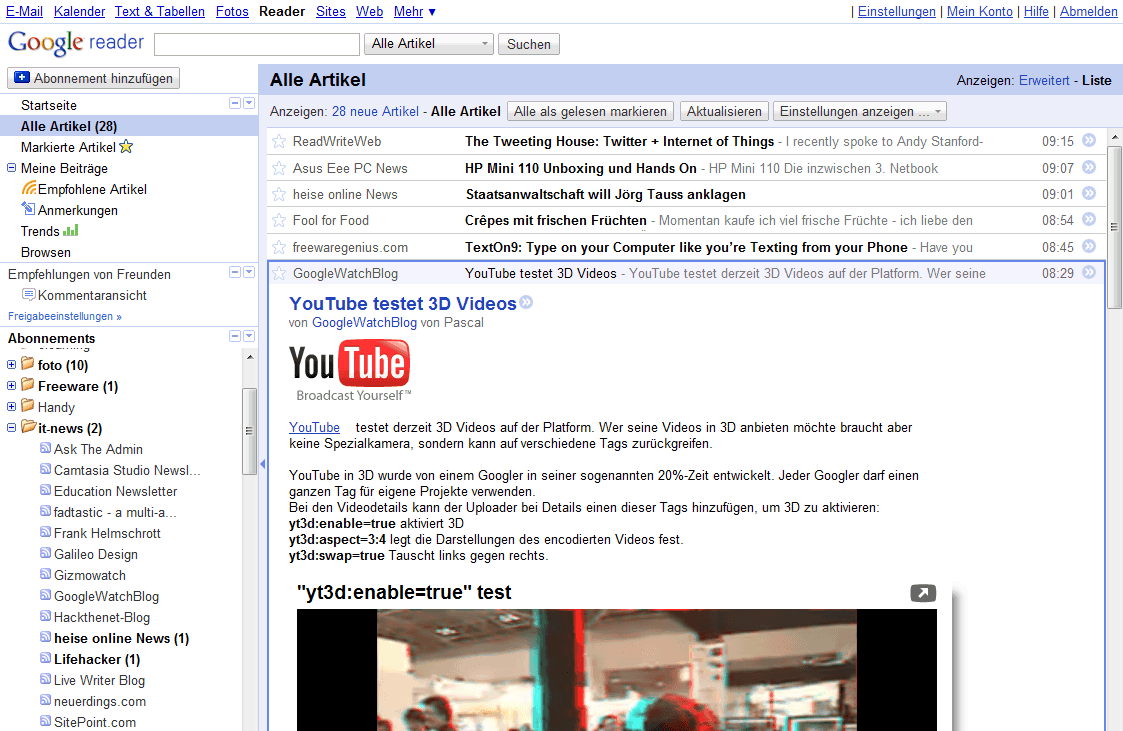Expand the foto folder
Screen dimensions: 1123x731
tap(12, 365)
